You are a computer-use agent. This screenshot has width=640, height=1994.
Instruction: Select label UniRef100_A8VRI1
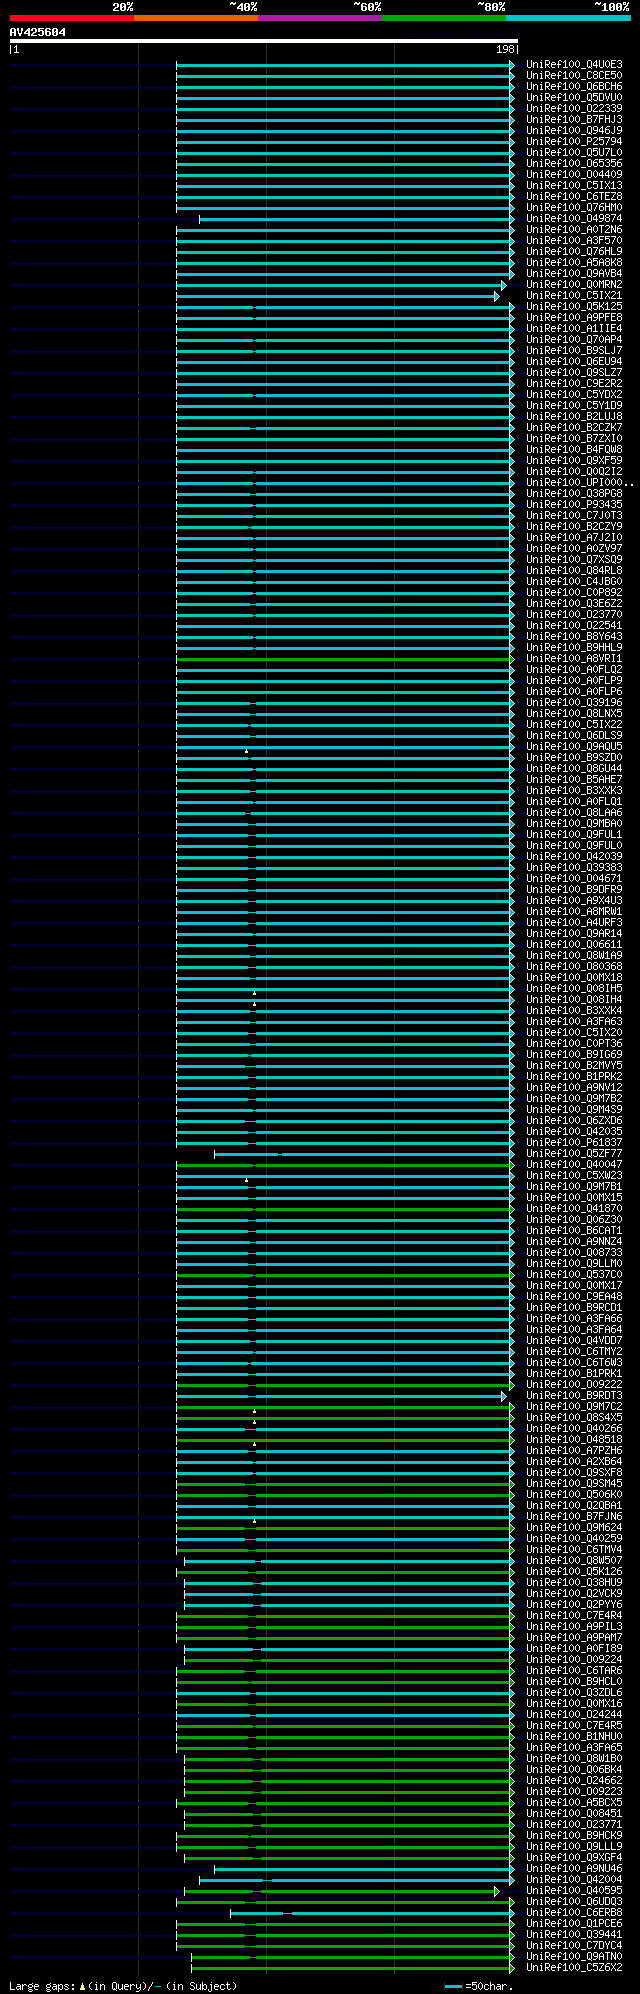tap(574, 659)
